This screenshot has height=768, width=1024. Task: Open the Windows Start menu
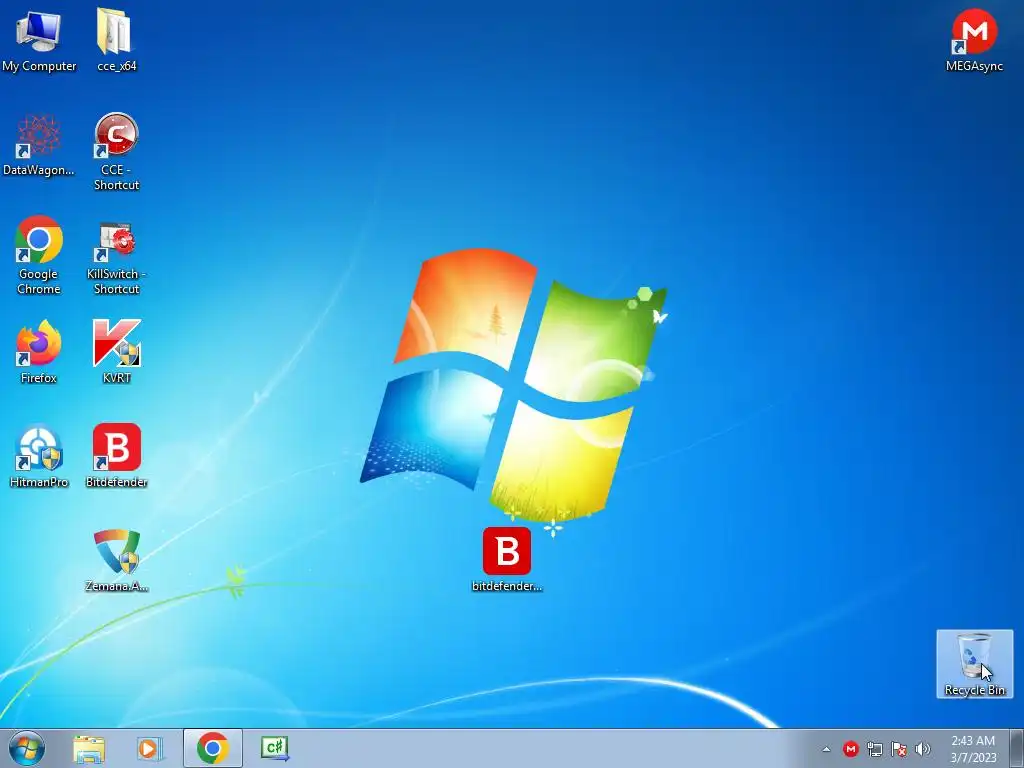27,748
